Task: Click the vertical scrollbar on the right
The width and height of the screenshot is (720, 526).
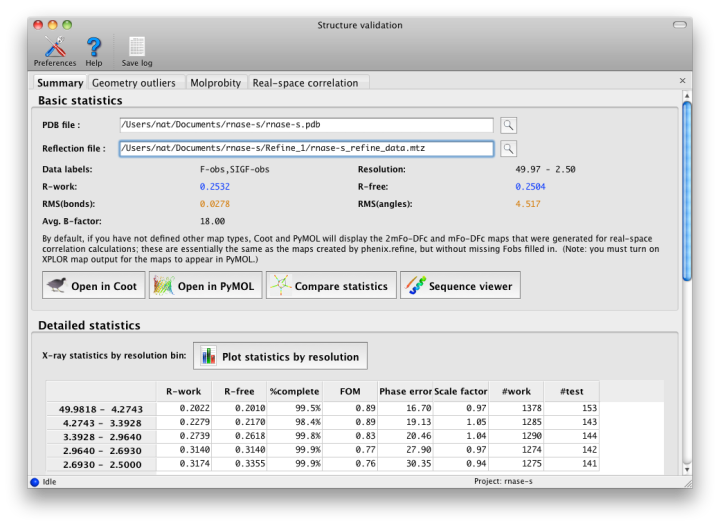Action: [686, 190]
